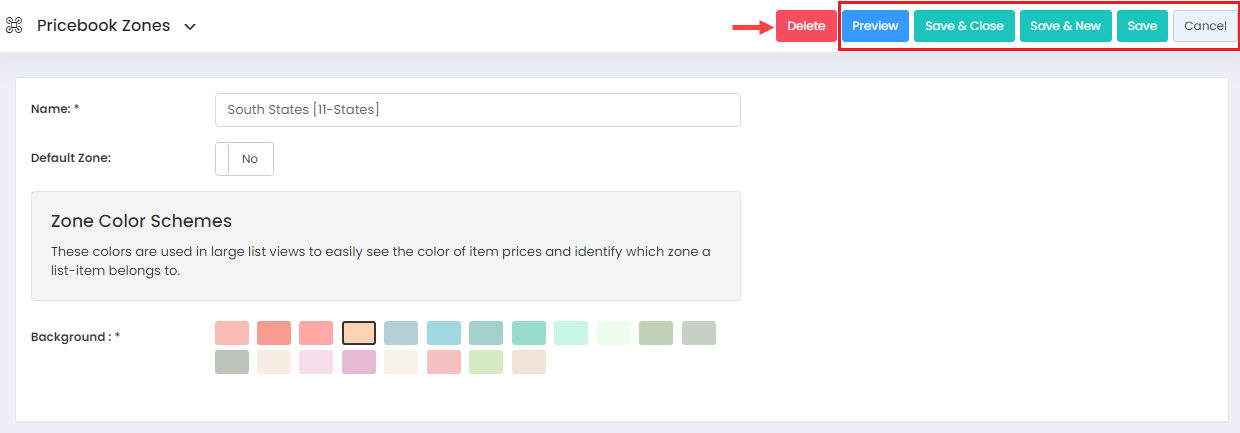This screenshot has height=433, width=1240.
Task: Choose the pale pink lavender swatch
Action: click(316, 362)
